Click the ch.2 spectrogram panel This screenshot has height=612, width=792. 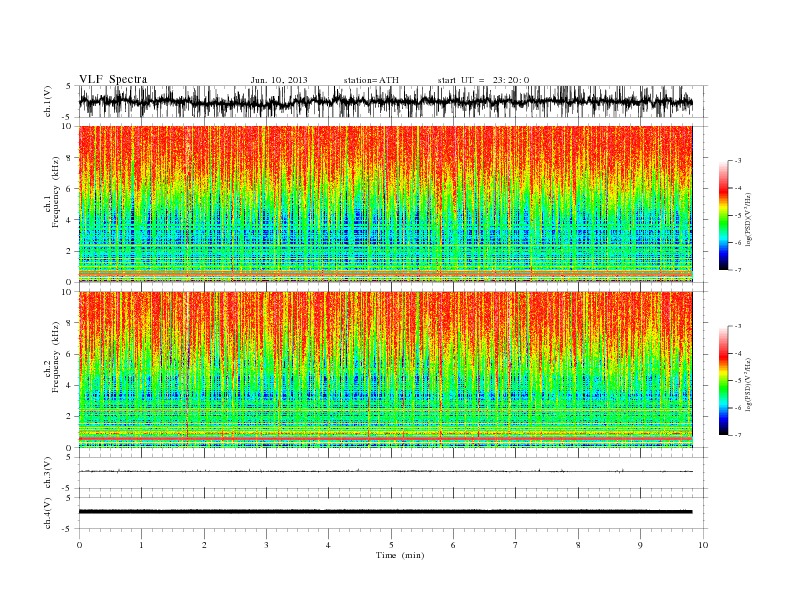pos(386,370)
